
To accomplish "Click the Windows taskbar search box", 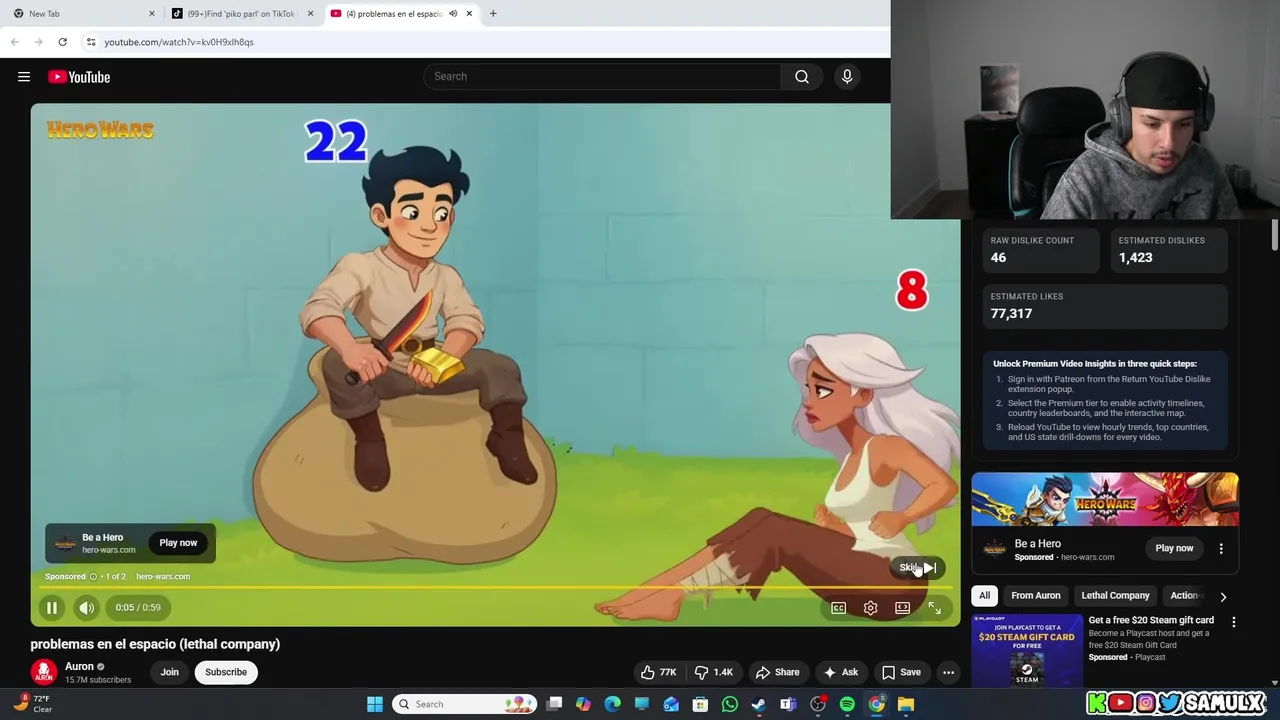I will pyautogui.click(x=464, y=704).
